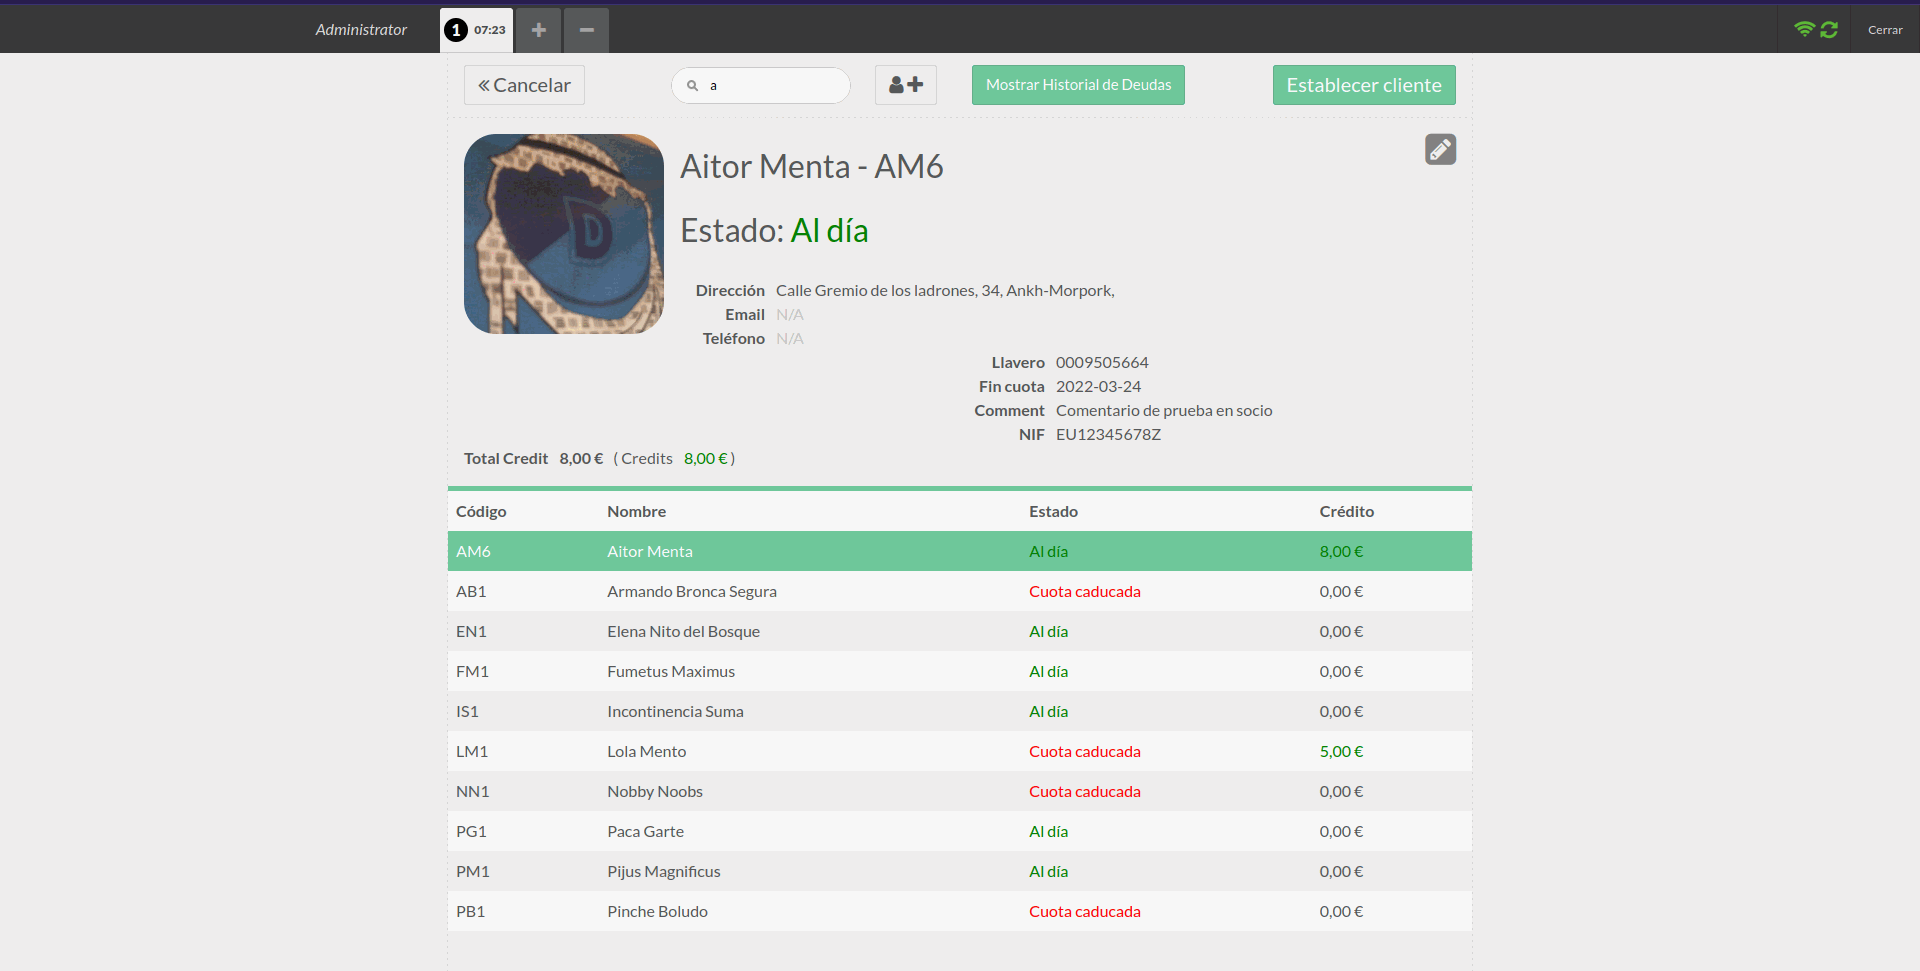This screenshot has height=971, width=1920.
Task: Click the search magnifier icon
Action: [692, 86]
